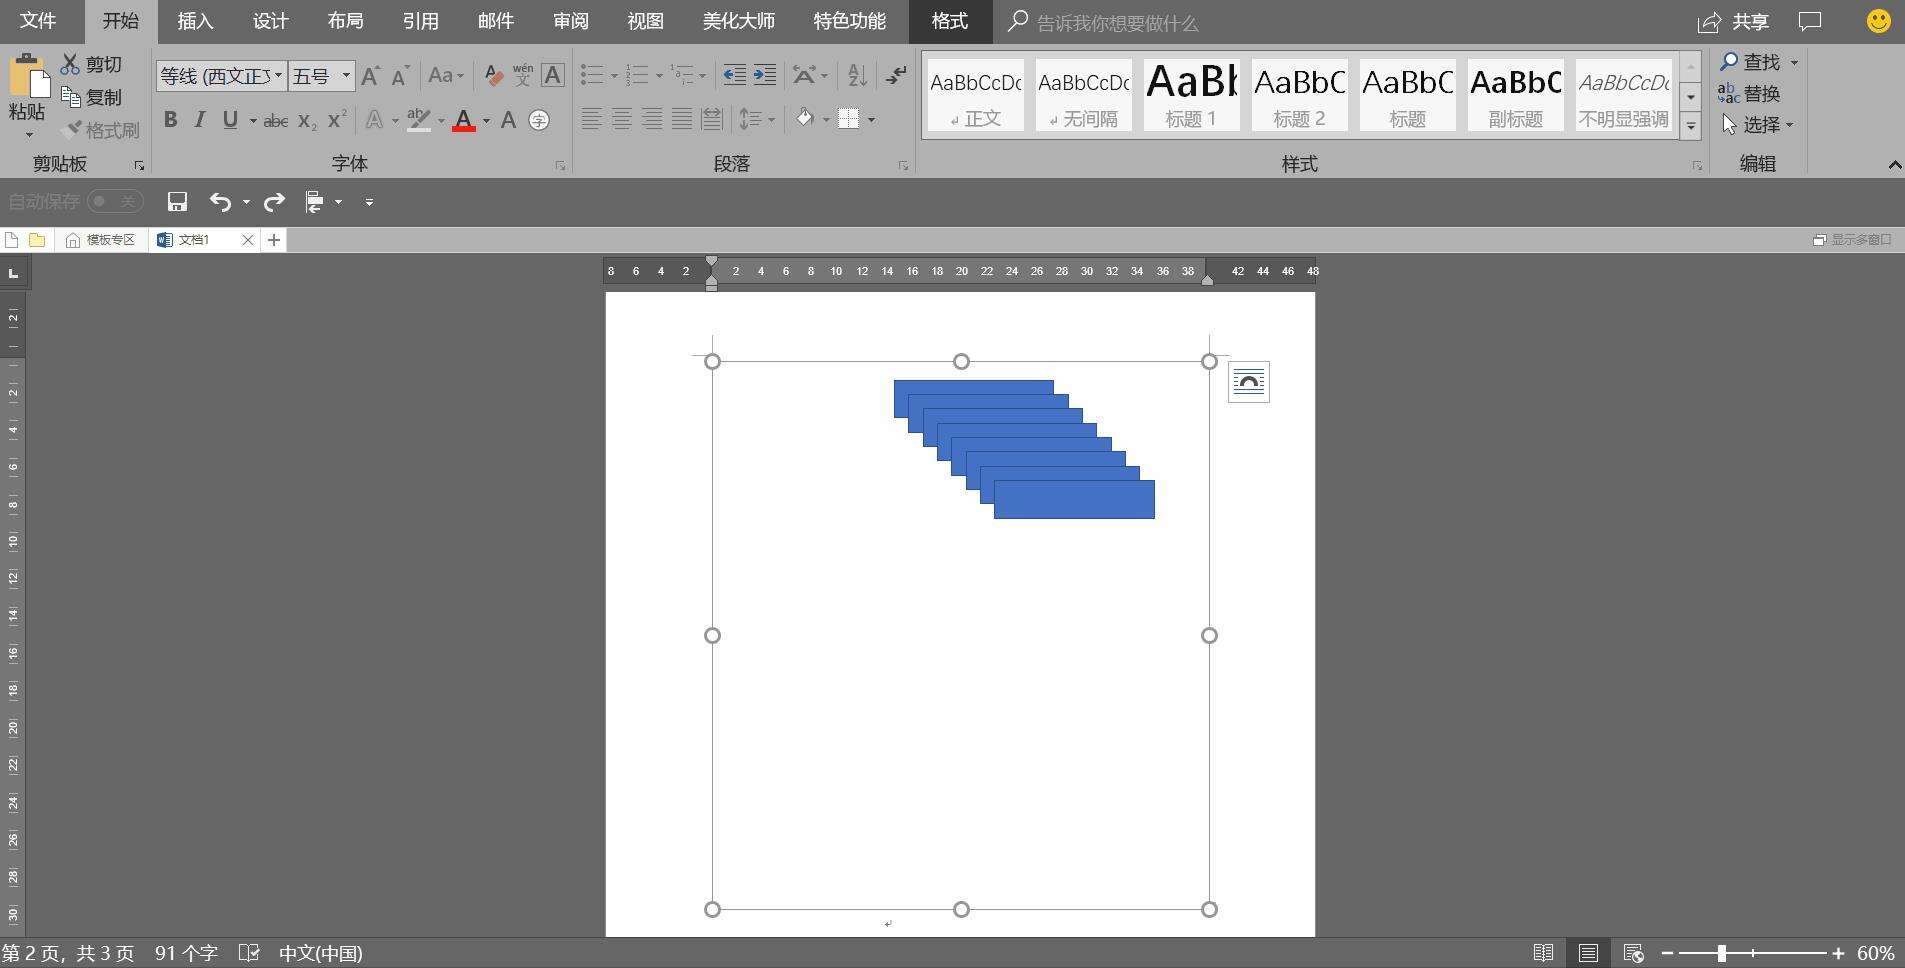Click the layout options icon beside canvas
1905x968 pixels.
coord(1248,382)
